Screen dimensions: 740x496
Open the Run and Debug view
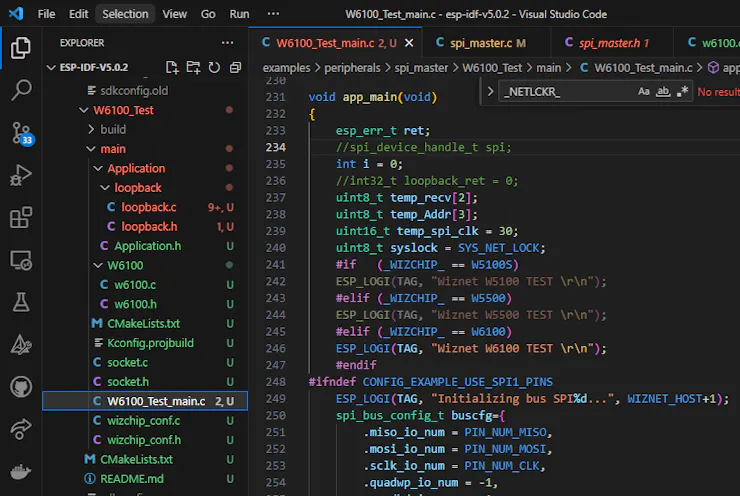tap(21, 175)
